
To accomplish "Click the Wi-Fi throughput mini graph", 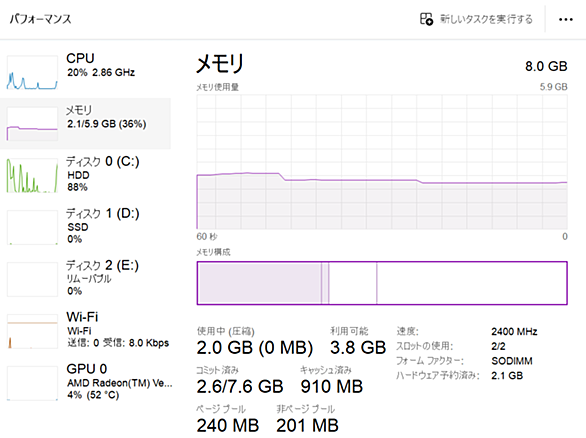I will point(32,331).
